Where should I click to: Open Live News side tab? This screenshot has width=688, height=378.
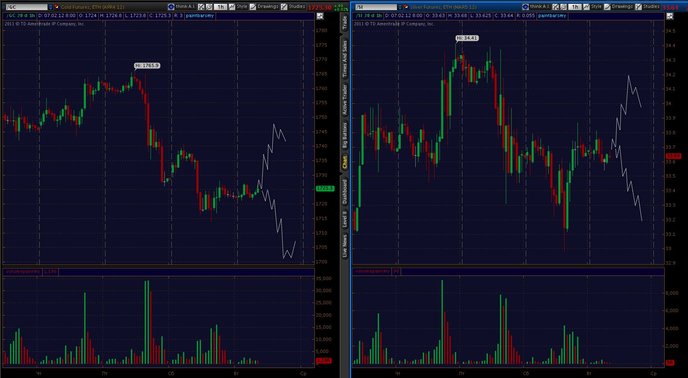click(345, 246)
